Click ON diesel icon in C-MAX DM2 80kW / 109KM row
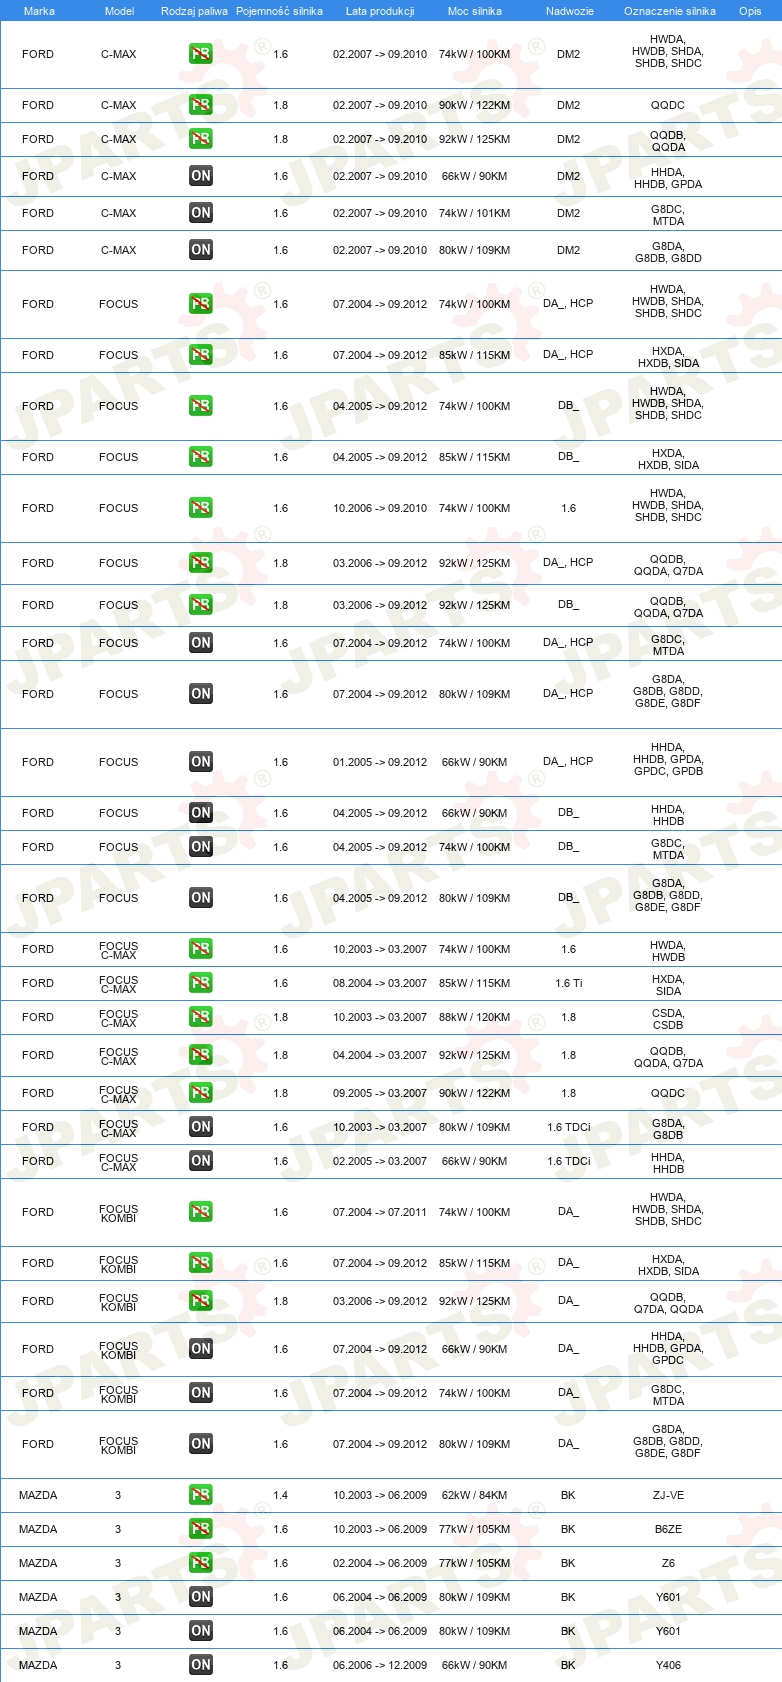Image resolution: width=782 pixels, height=1682 pixels. (201, 250)
